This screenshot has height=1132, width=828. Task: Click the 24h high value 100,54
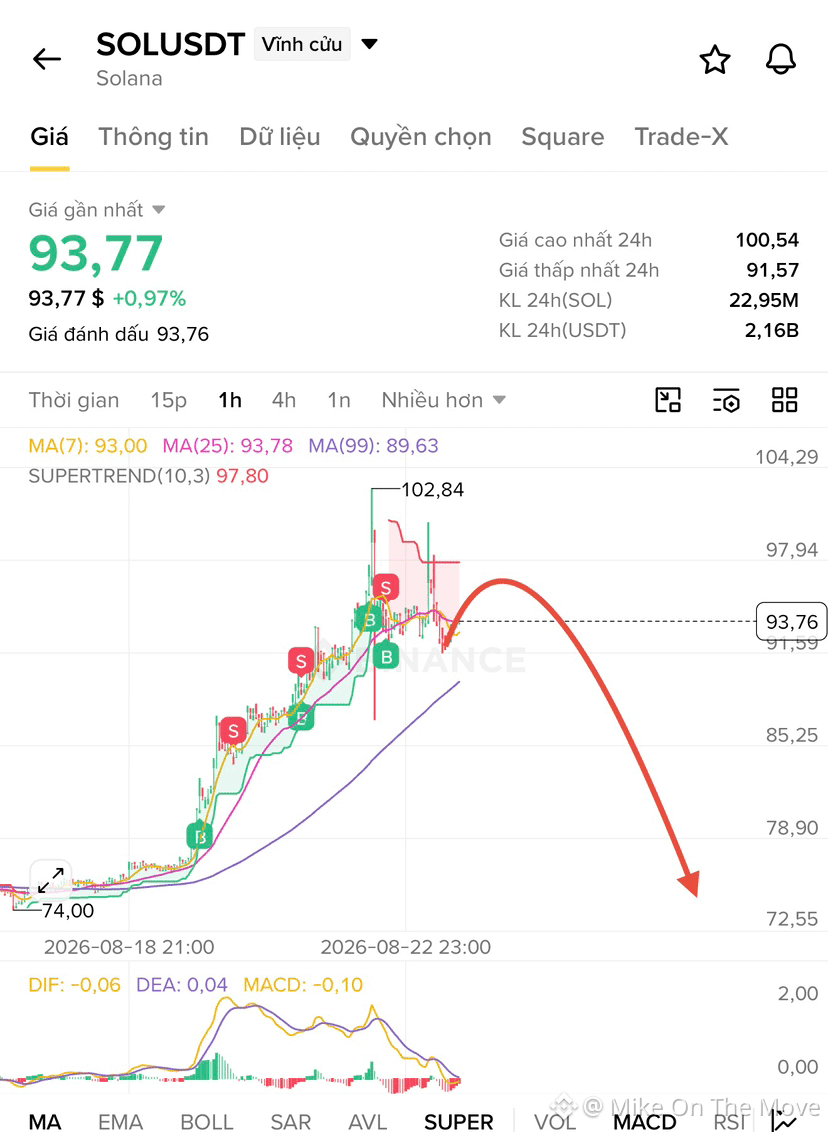tap(767, 240)
